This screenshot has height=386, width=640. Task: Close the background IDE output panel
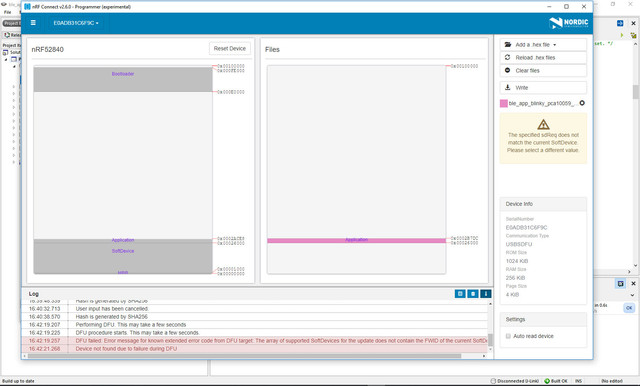click(633, 283)
